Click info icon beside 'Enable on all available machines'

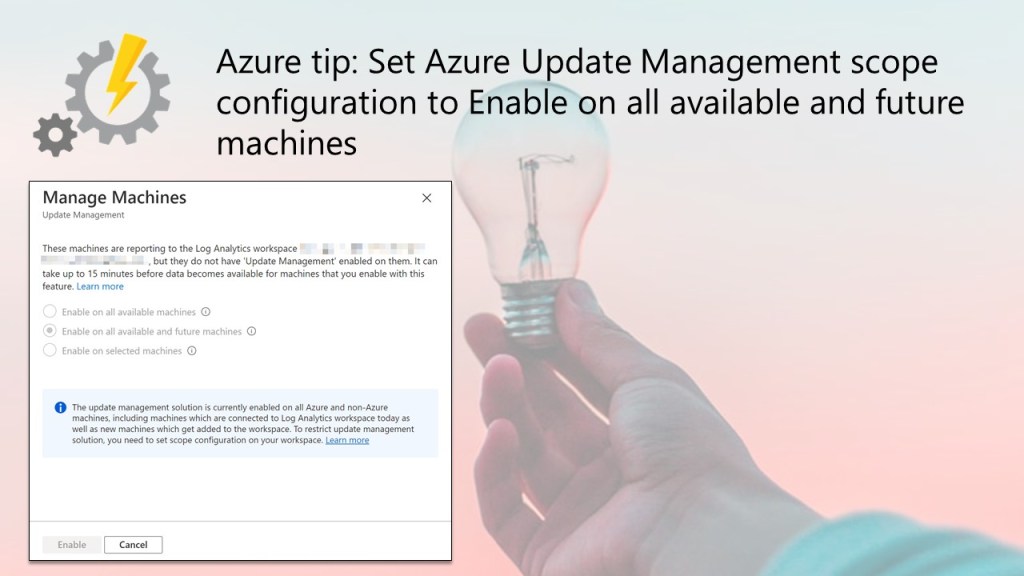click(x=206, y=312)
